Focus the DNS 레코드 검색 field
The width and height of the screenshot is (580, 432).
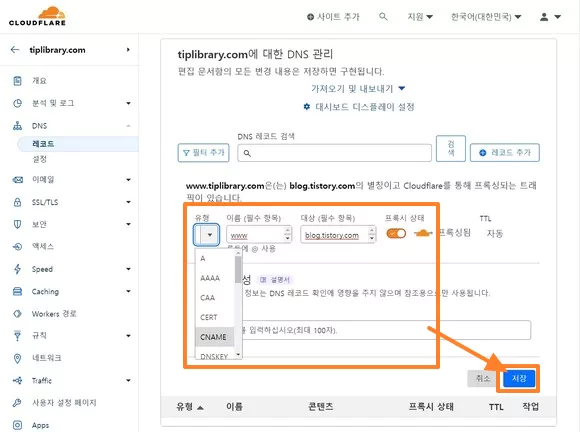pos(334,153)
